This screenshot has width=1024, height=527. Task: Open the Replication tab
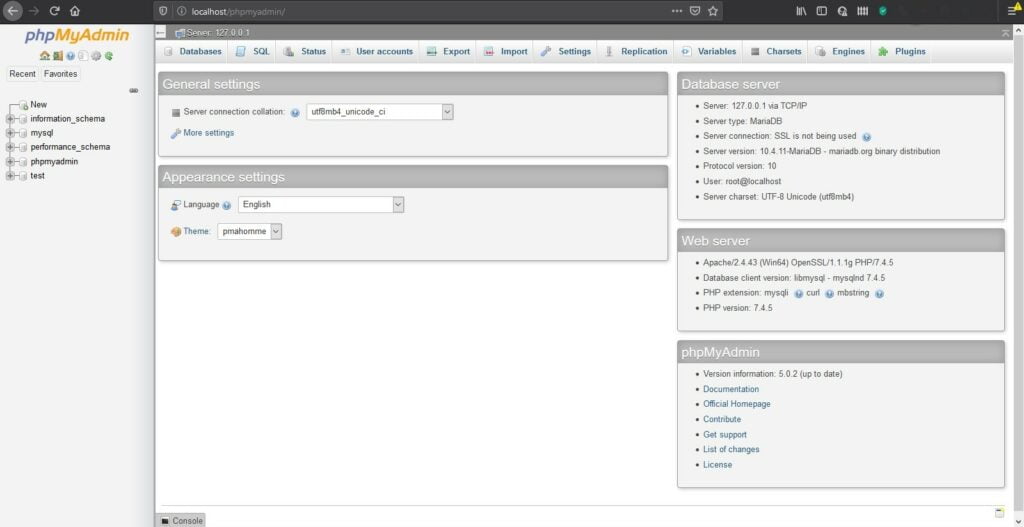[637, 52]
